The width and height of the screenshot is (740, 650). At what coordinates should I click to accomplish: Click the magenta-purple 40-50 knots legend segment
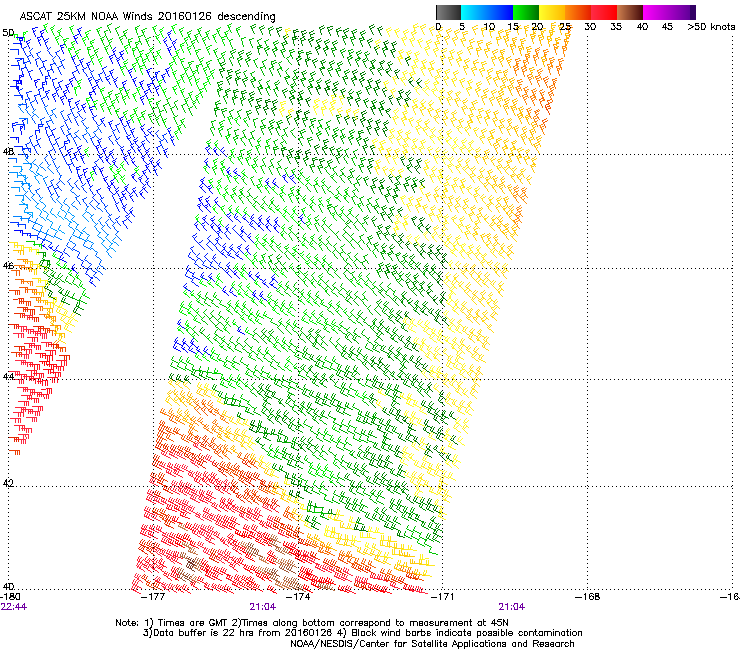pyautogui.click(x=669, y=12)
